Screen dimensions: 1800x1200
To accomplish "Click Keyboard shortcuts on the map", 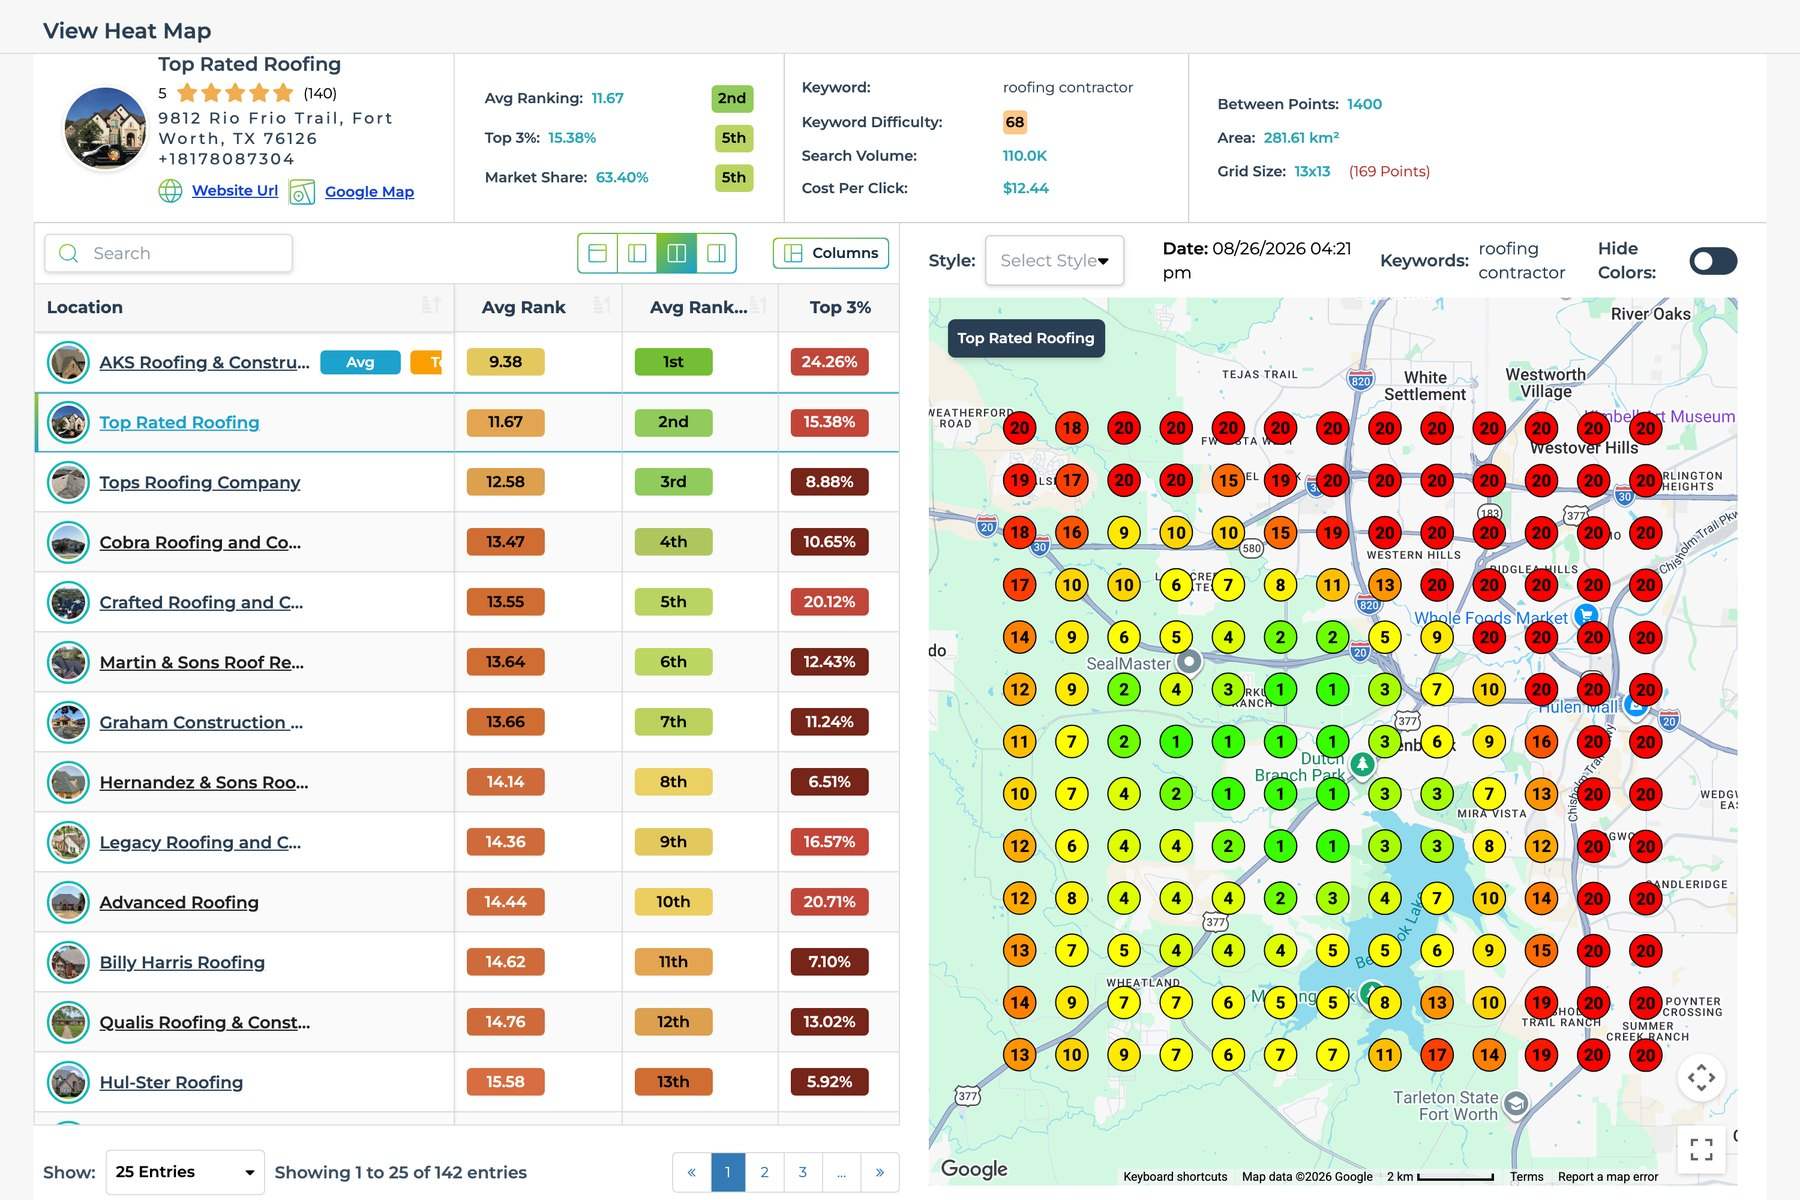I will click(x=1175, y=1177).
